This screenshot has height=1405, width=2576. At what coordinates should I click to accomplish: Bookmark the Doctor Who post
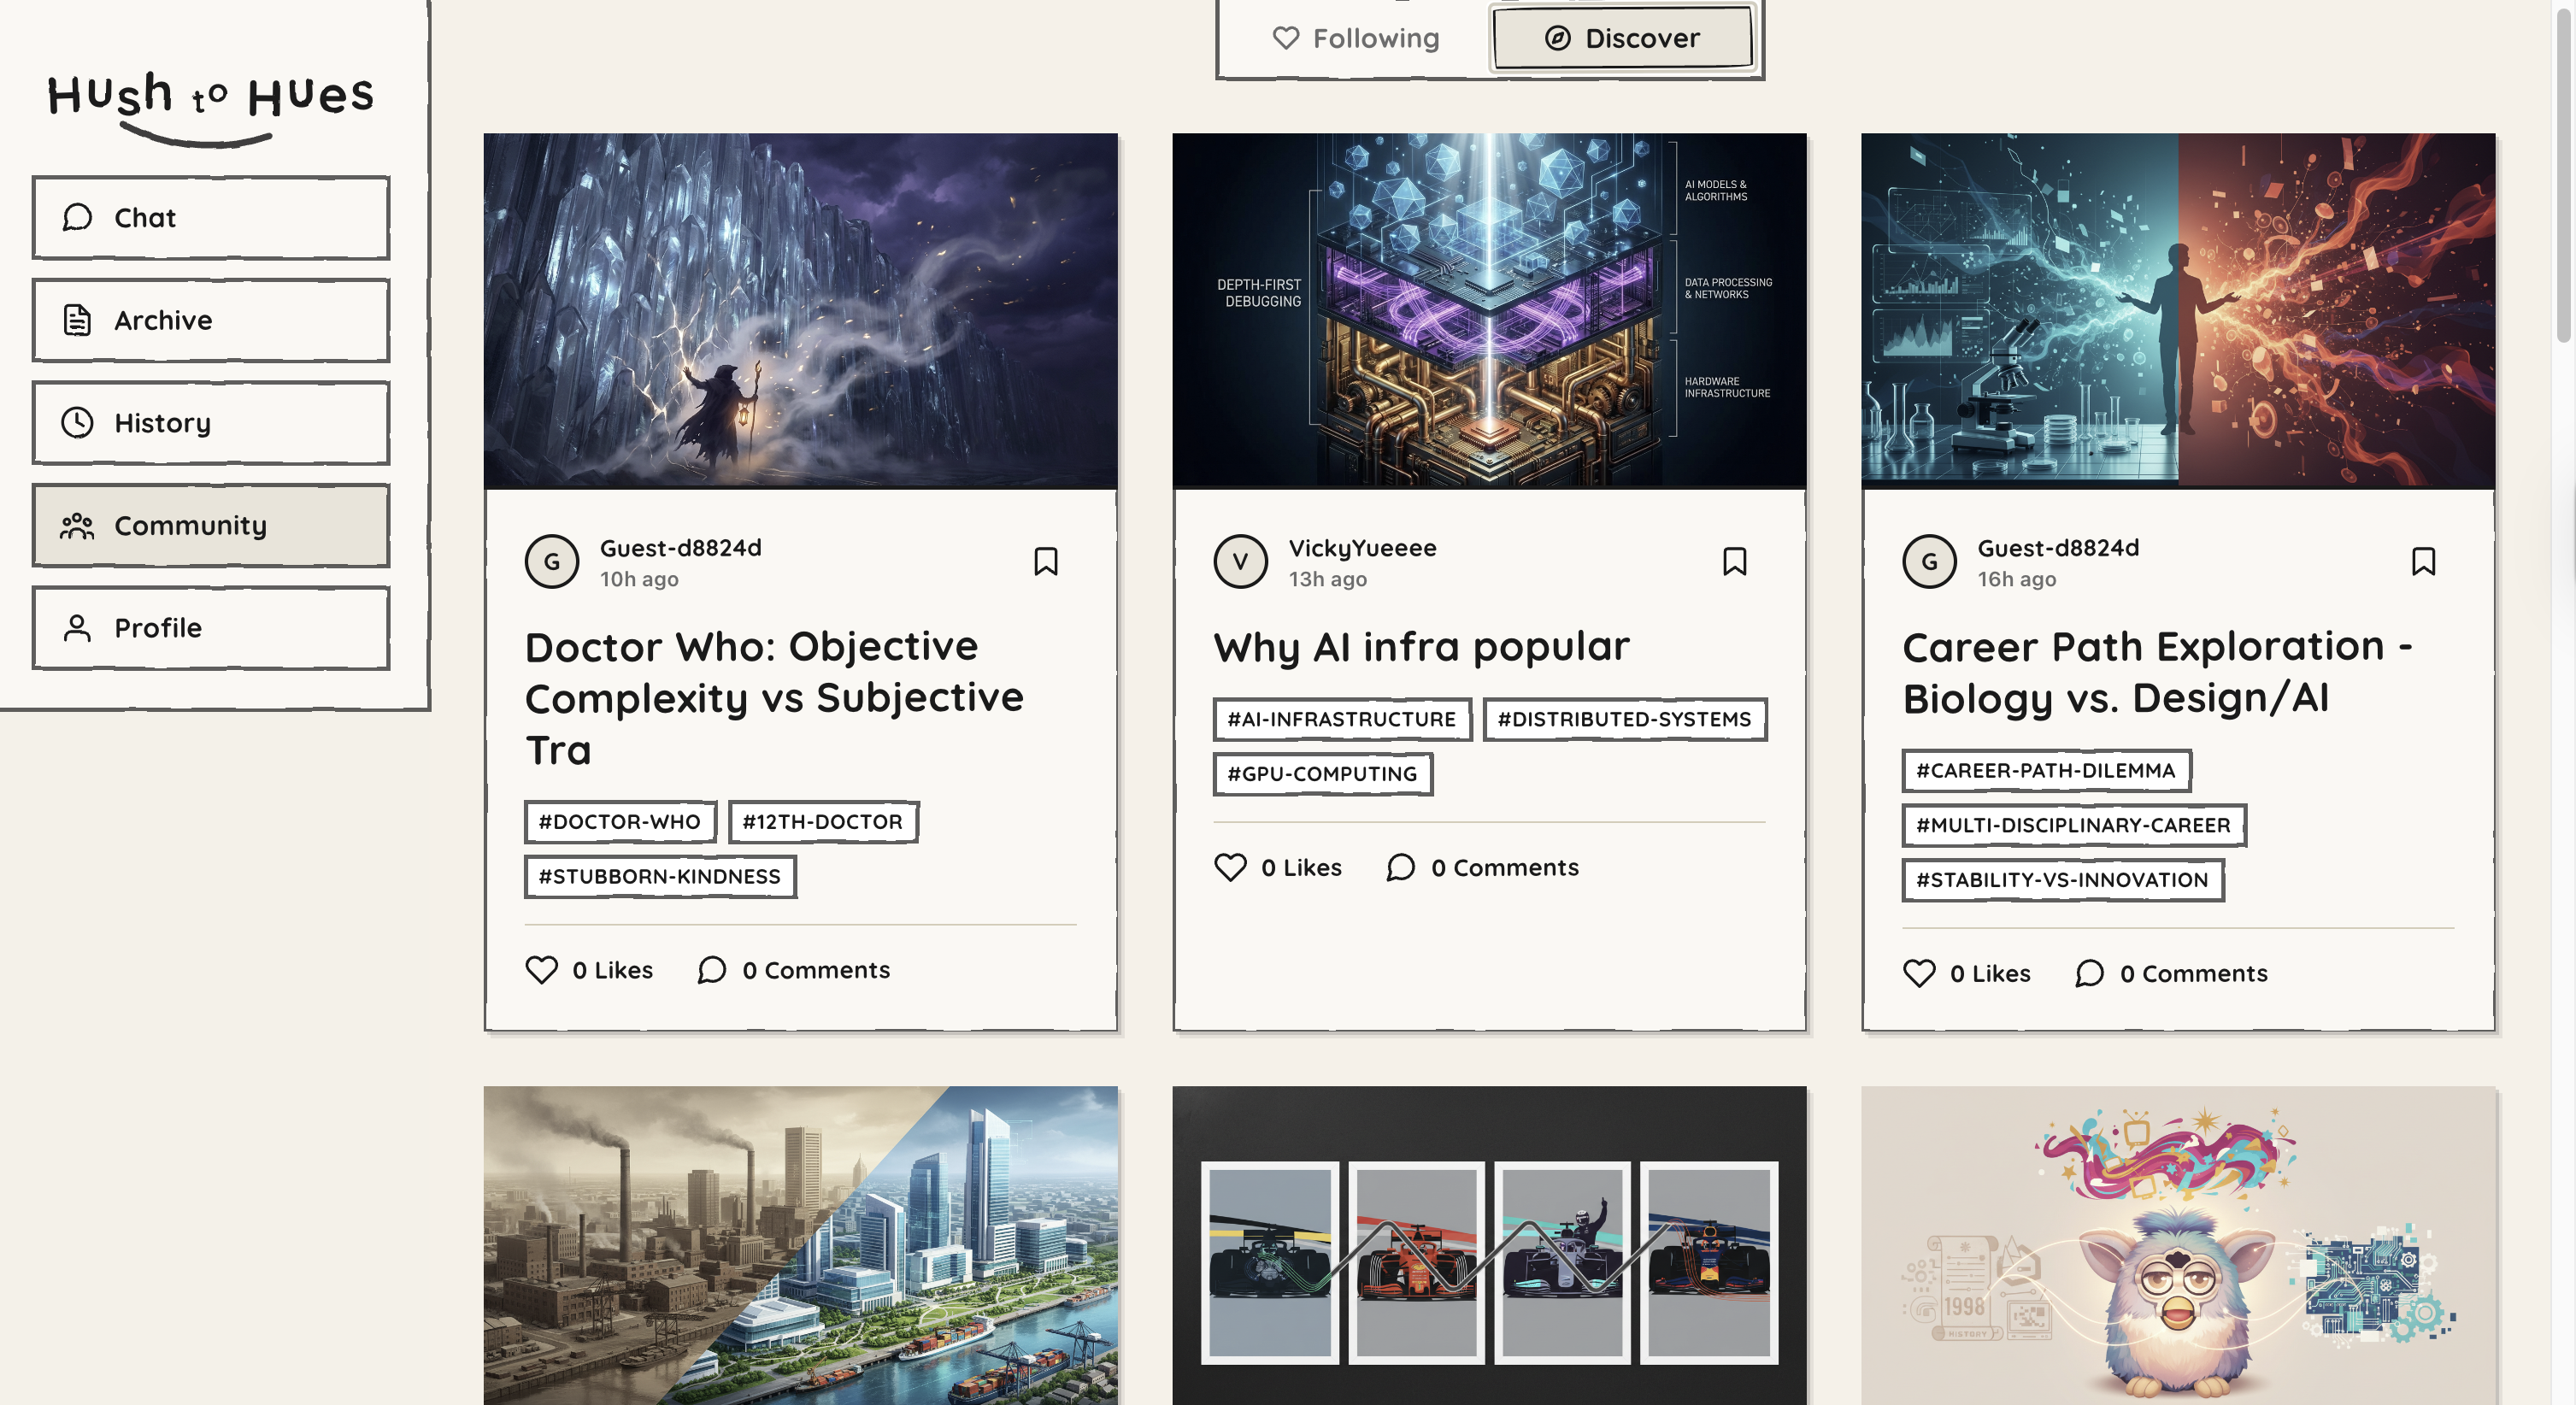tap(1045, 561)
